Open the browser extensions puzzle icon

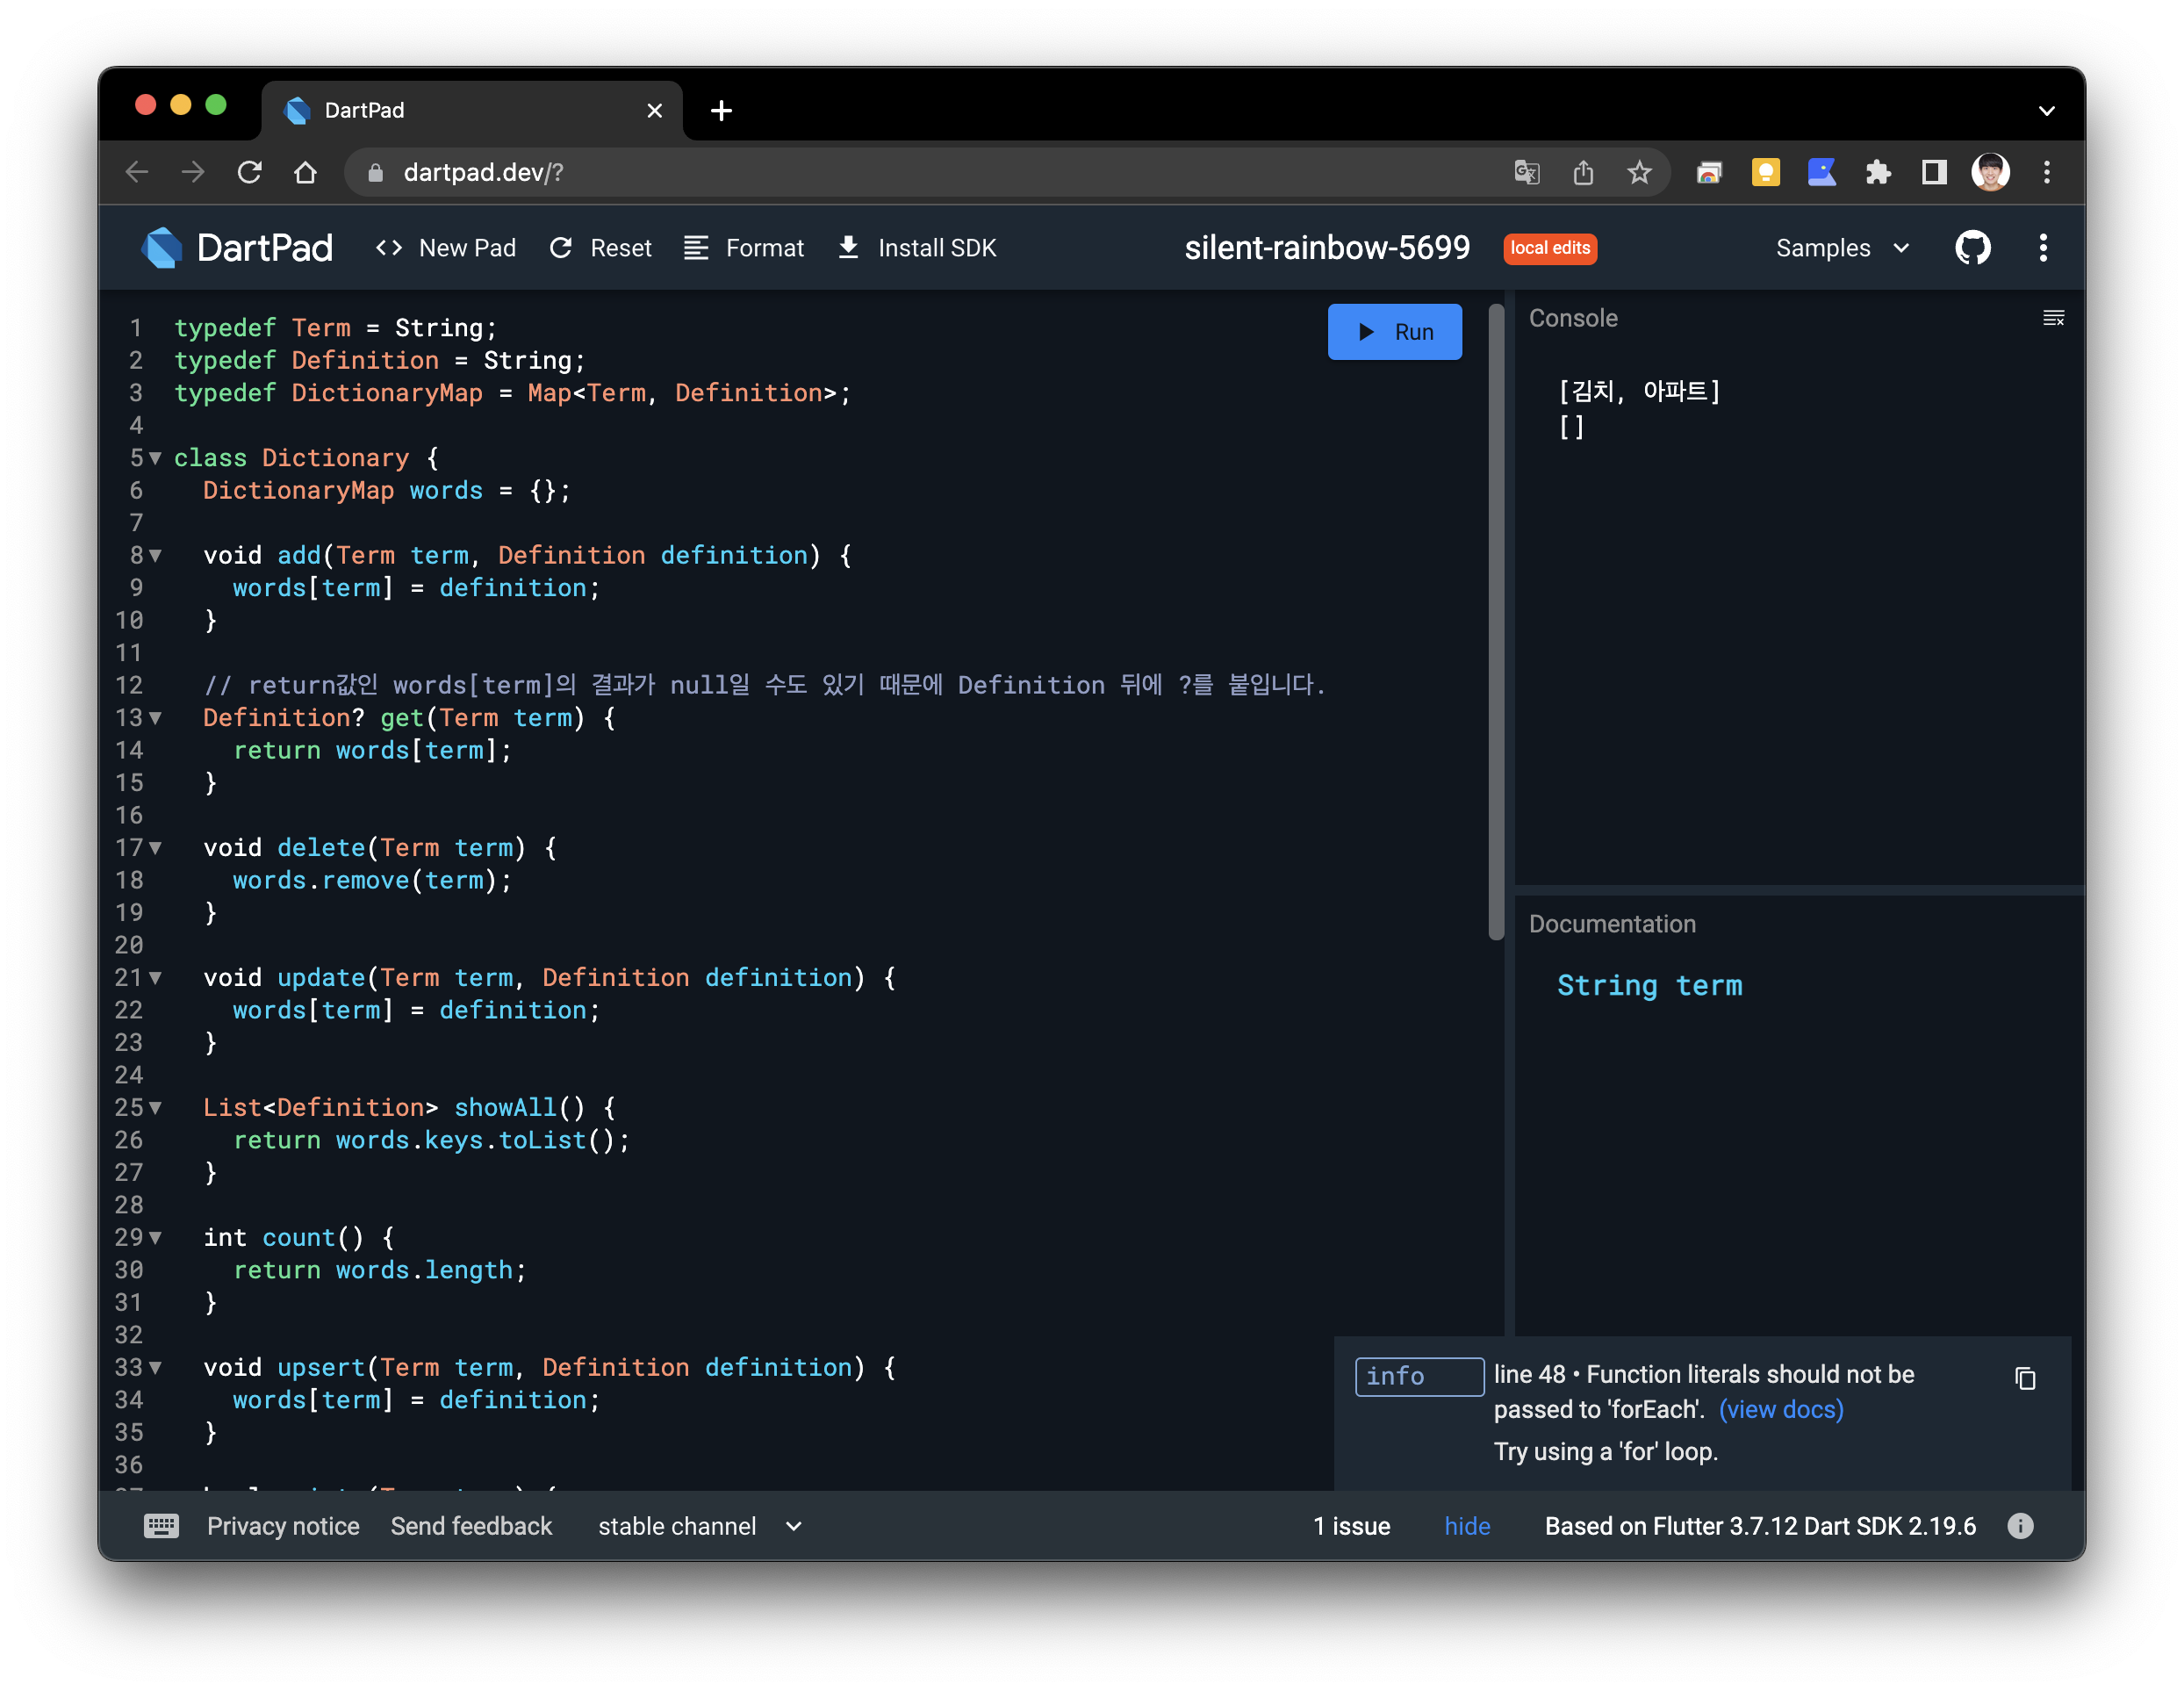[1878, 173]
